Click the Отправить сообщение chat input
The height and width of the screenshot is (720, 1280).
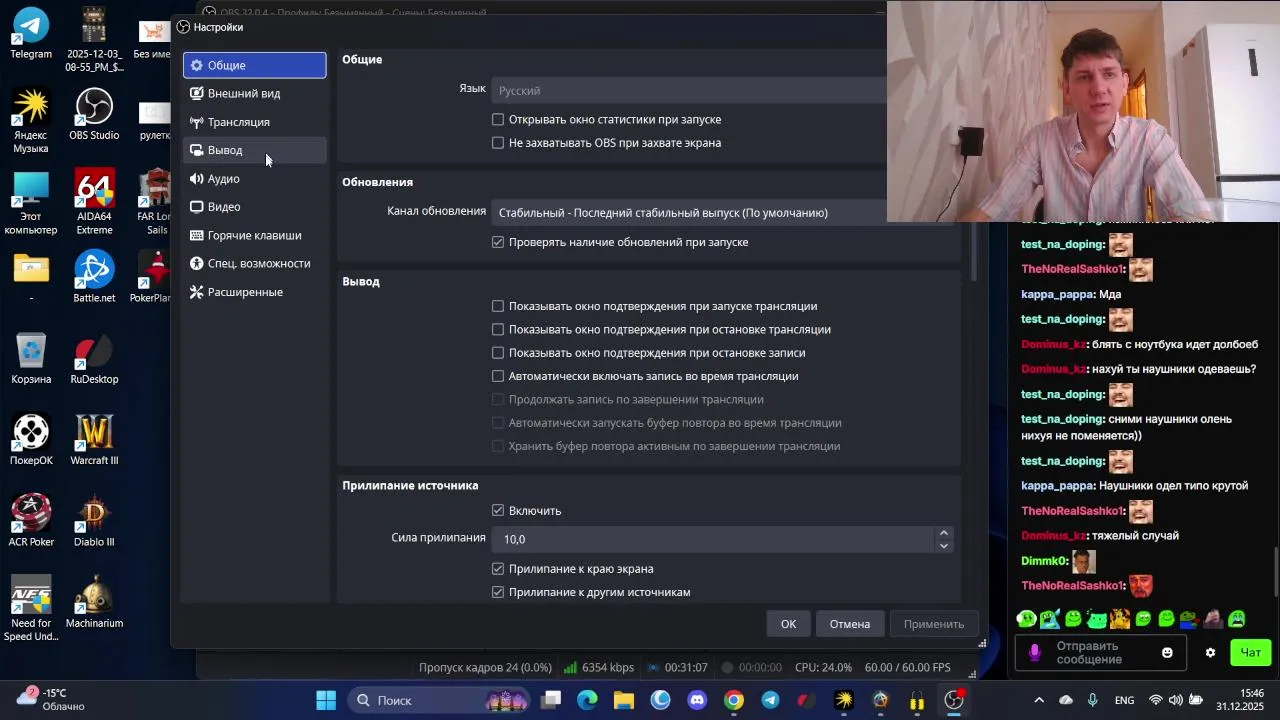click(x=1100, y=653)
